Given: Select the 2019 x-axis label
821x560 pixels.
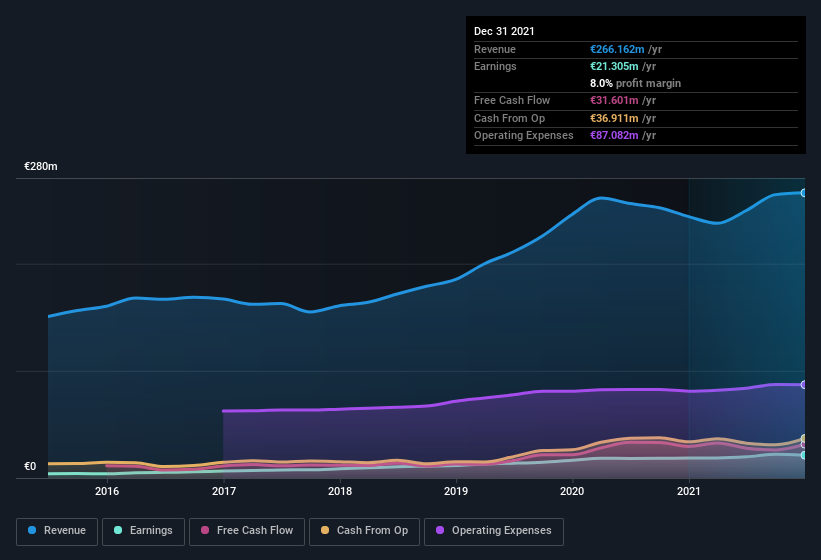Looking at the screenshot, I should coord(456,491).
